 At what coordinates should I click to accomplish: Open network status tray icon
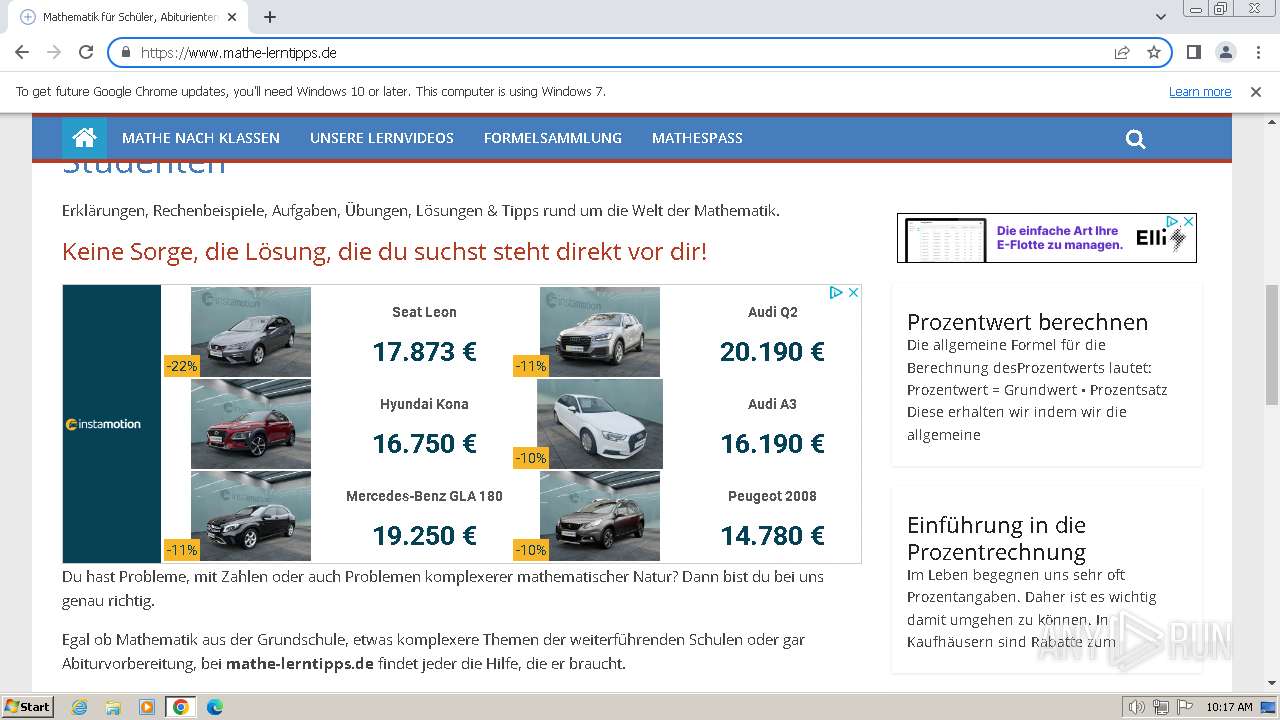point(1161,707)
